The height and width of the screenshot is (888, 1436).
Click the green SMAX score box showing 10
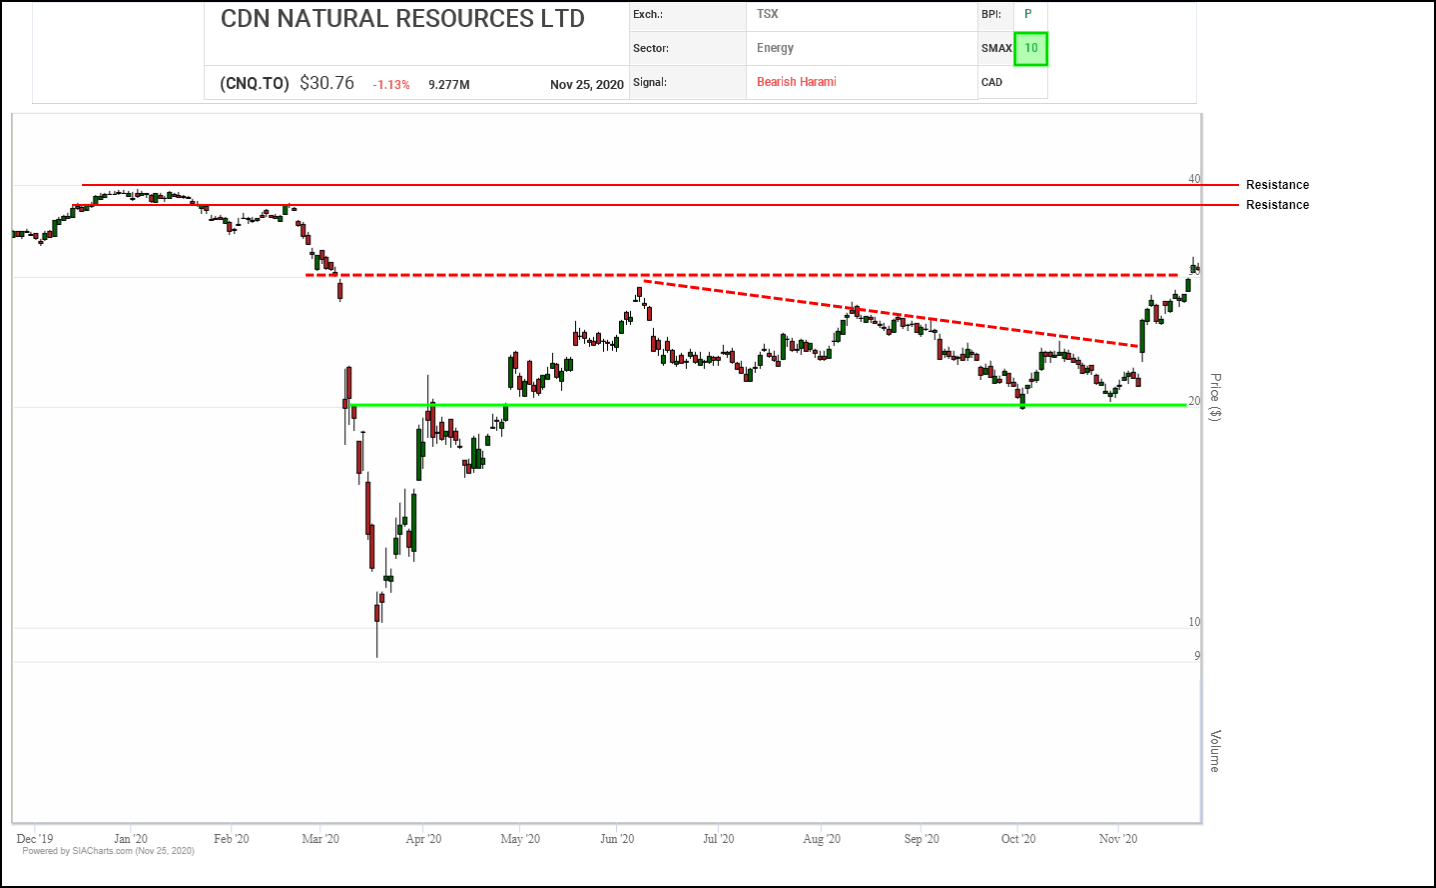1030,48
